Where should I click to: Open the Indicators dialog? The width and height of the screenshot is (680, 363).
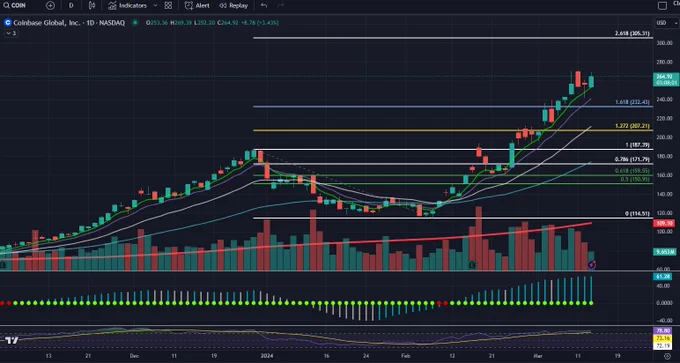tap(128, 6)
